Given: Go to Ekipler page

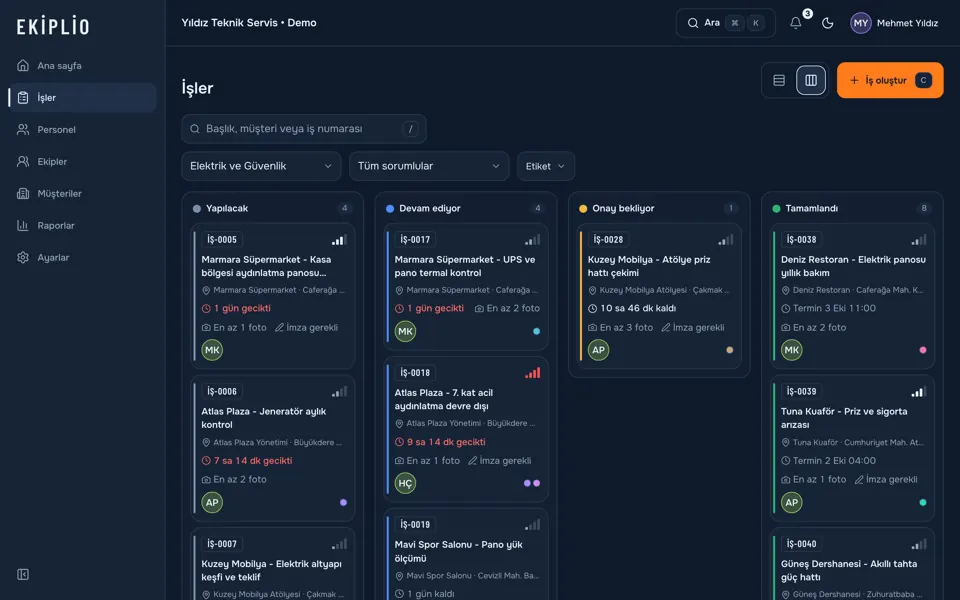Looking at the screenshot, I should 82,162.
